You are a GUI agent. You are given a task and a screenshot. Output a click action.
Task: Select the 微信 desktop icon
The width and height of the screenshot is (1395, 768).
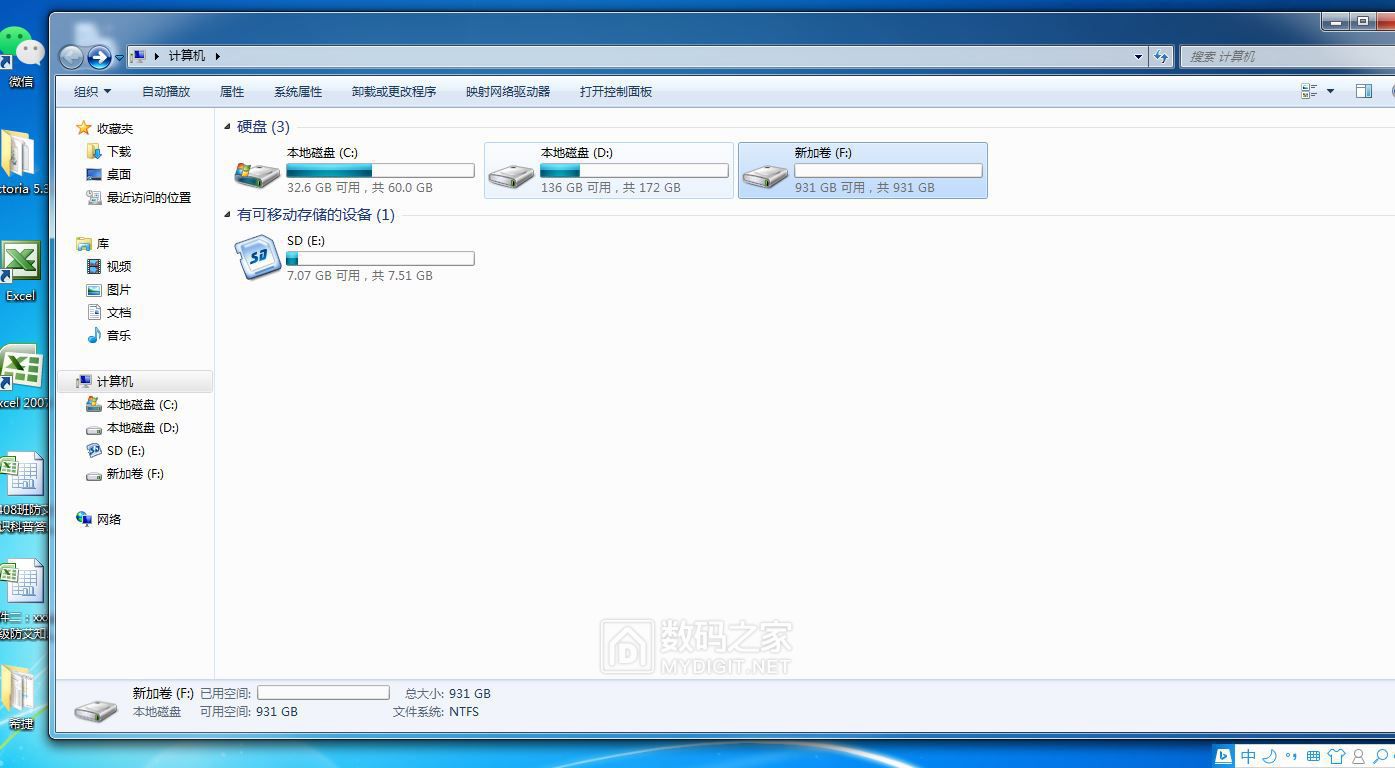click(x=21, y=58)
